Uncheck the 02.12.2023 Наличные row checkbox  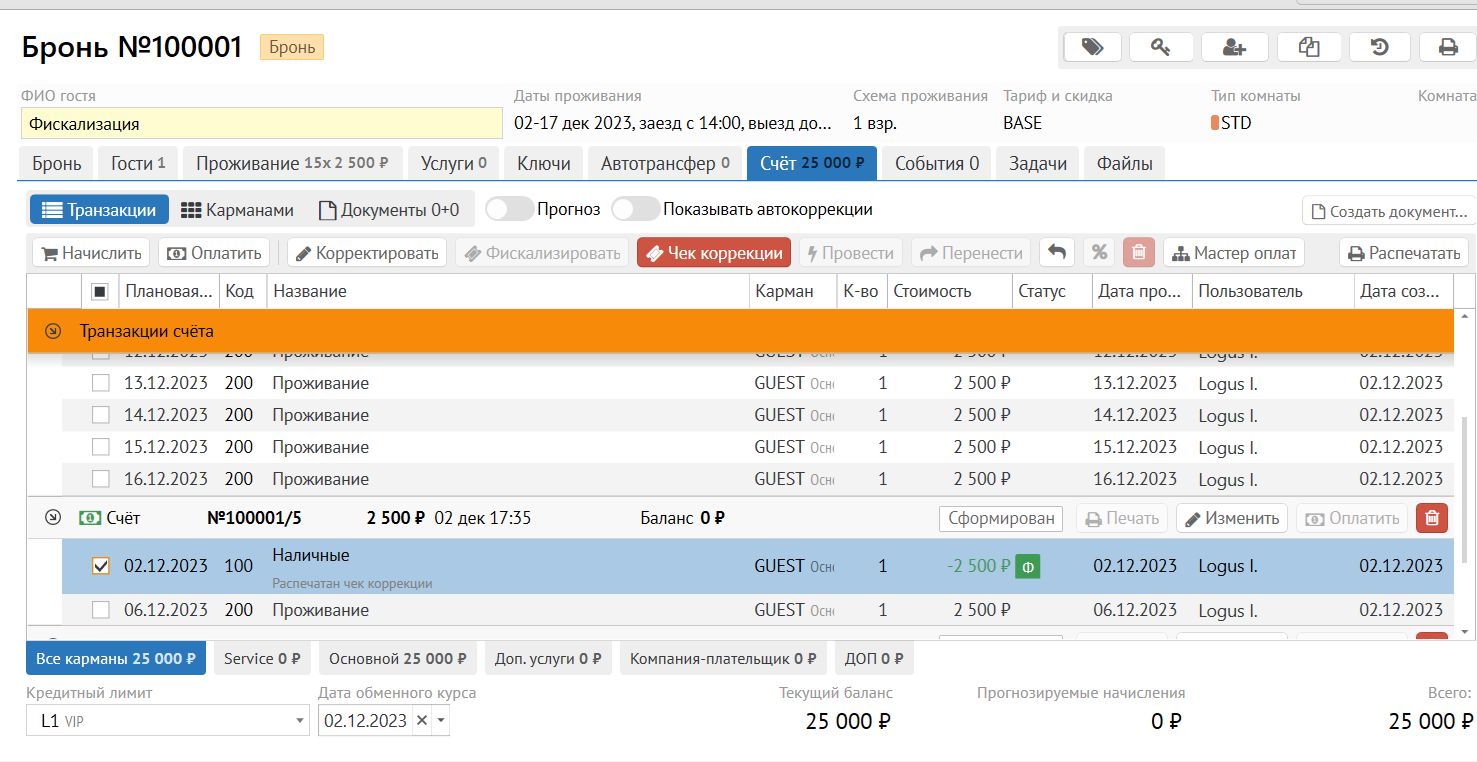point(101,566)
